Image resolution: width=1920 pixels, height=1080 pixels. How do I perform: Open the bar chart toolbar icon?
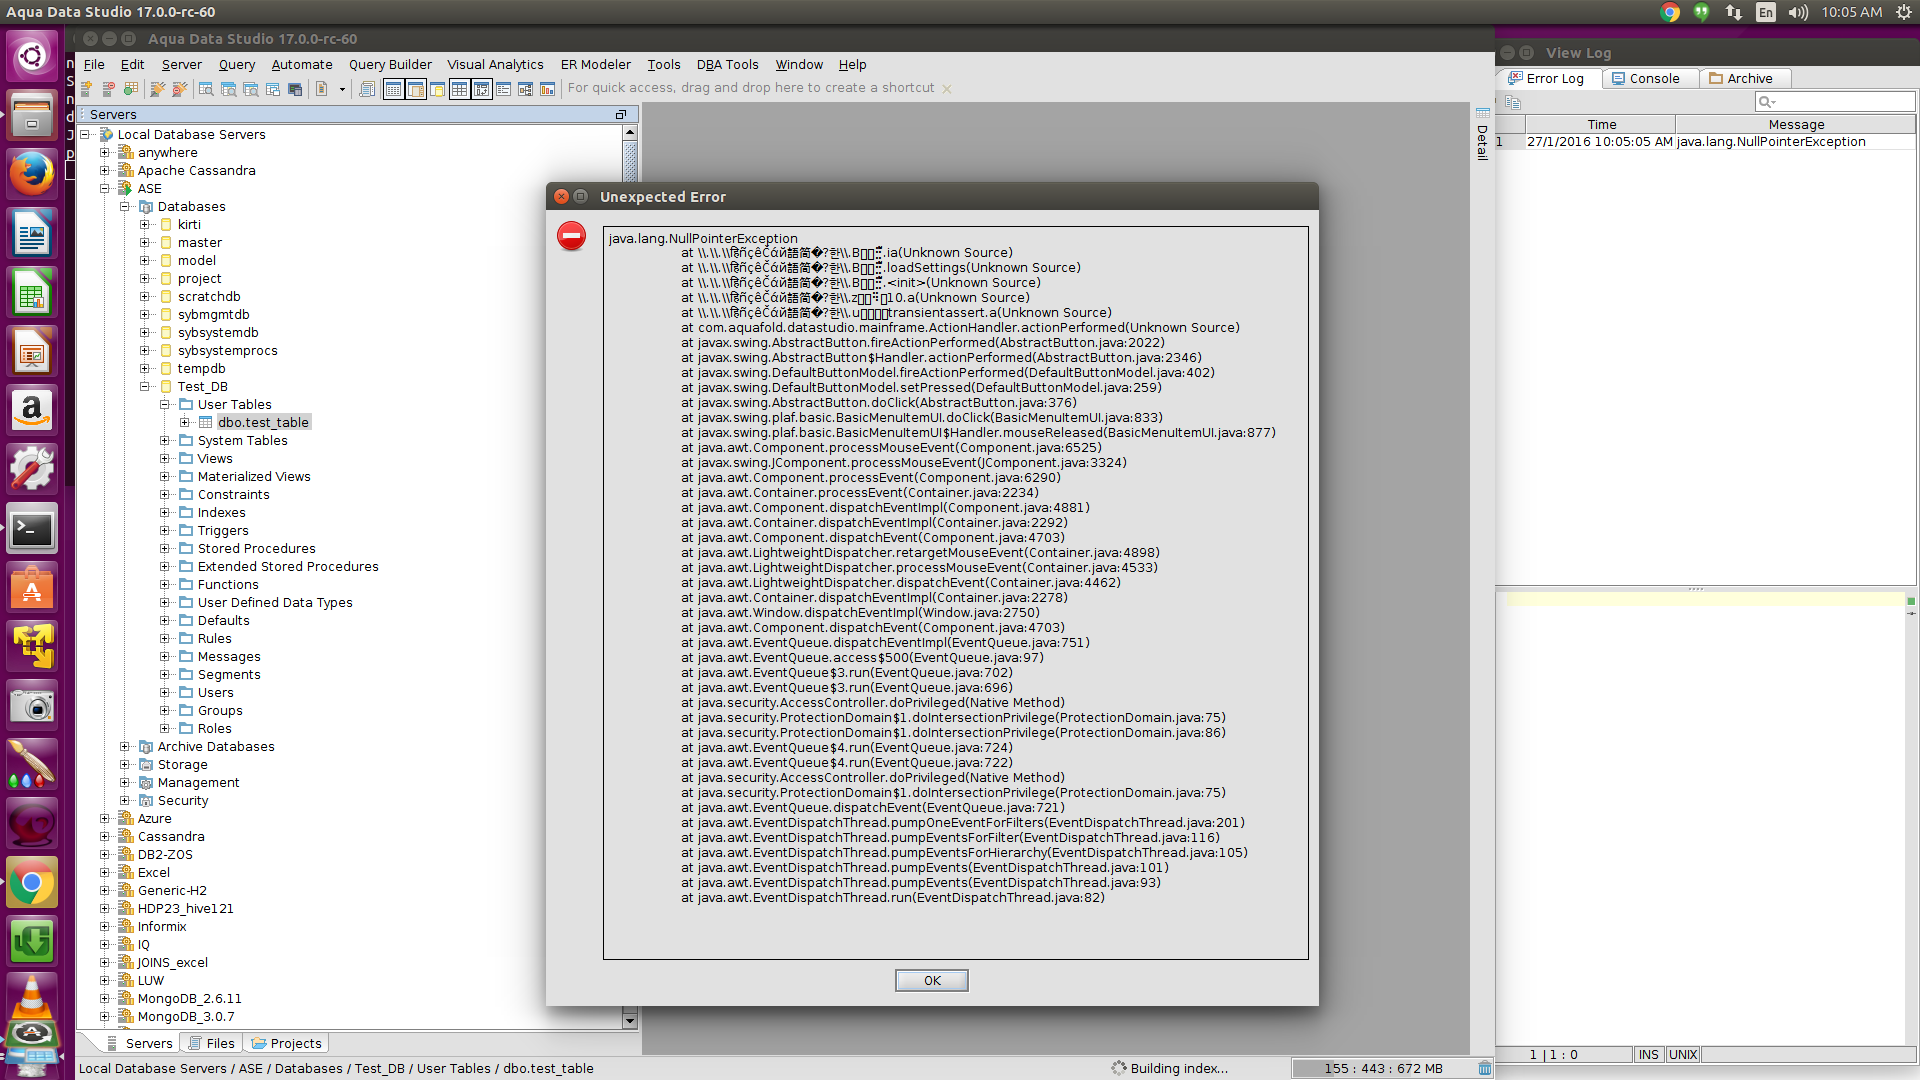[x=547, y=89]
